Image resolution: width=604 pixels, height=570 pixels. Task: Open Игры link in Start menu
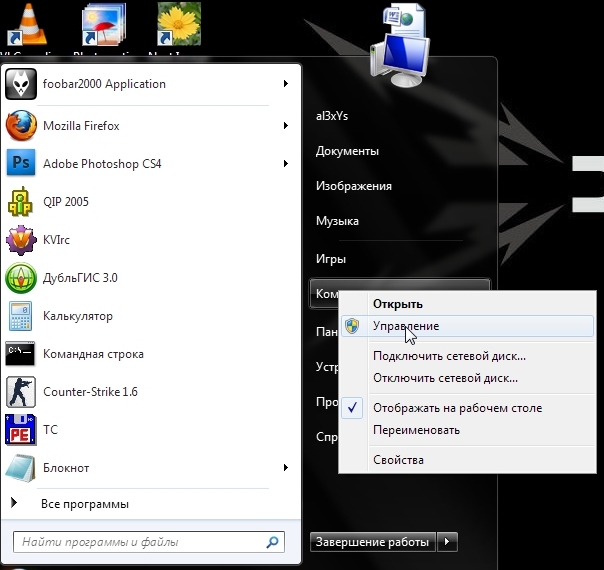(x=331, y=259)
